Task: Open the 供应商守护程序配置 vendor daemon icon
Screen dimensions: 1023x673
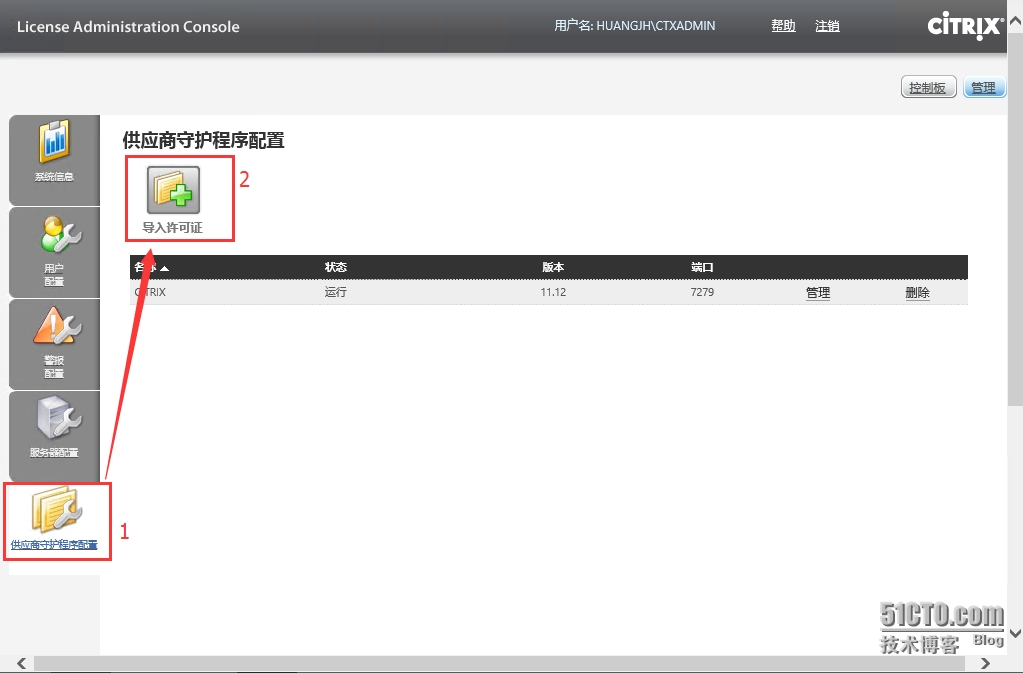Action: (57, 518)
